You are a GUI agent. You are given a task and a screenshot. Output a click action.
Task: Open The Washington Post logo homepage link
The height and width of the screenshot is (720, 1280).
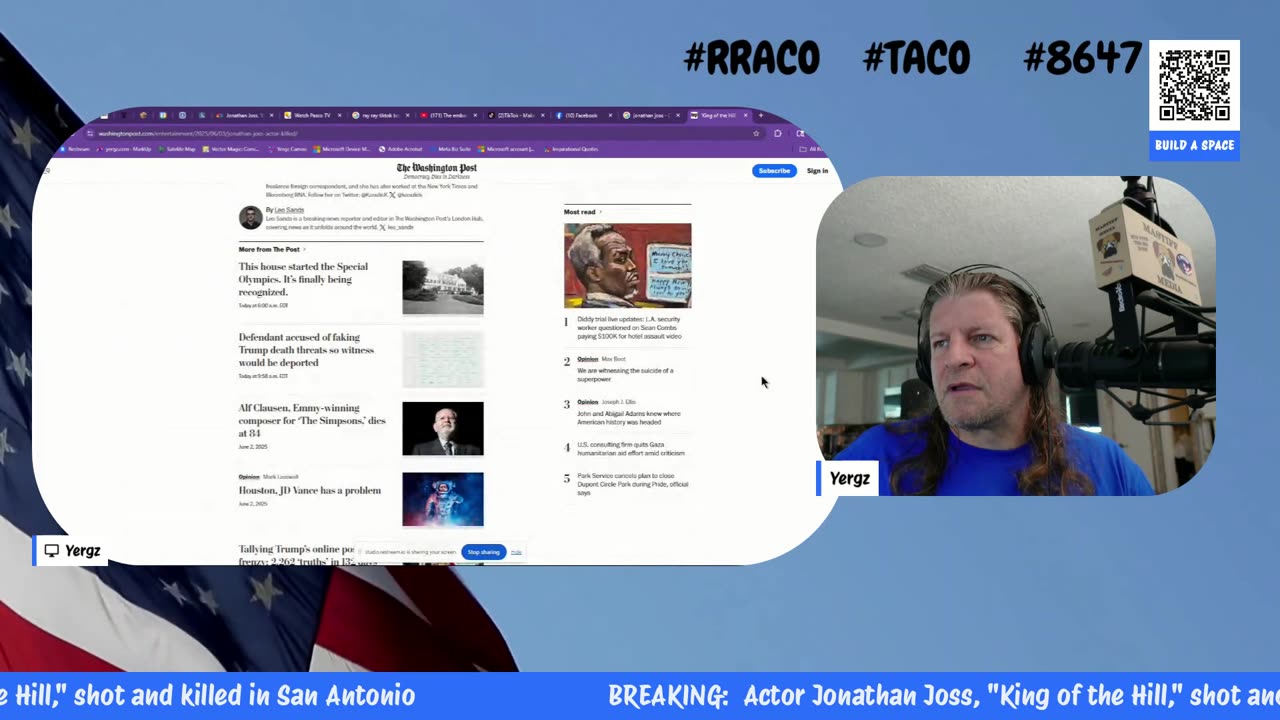pos(436,168)
